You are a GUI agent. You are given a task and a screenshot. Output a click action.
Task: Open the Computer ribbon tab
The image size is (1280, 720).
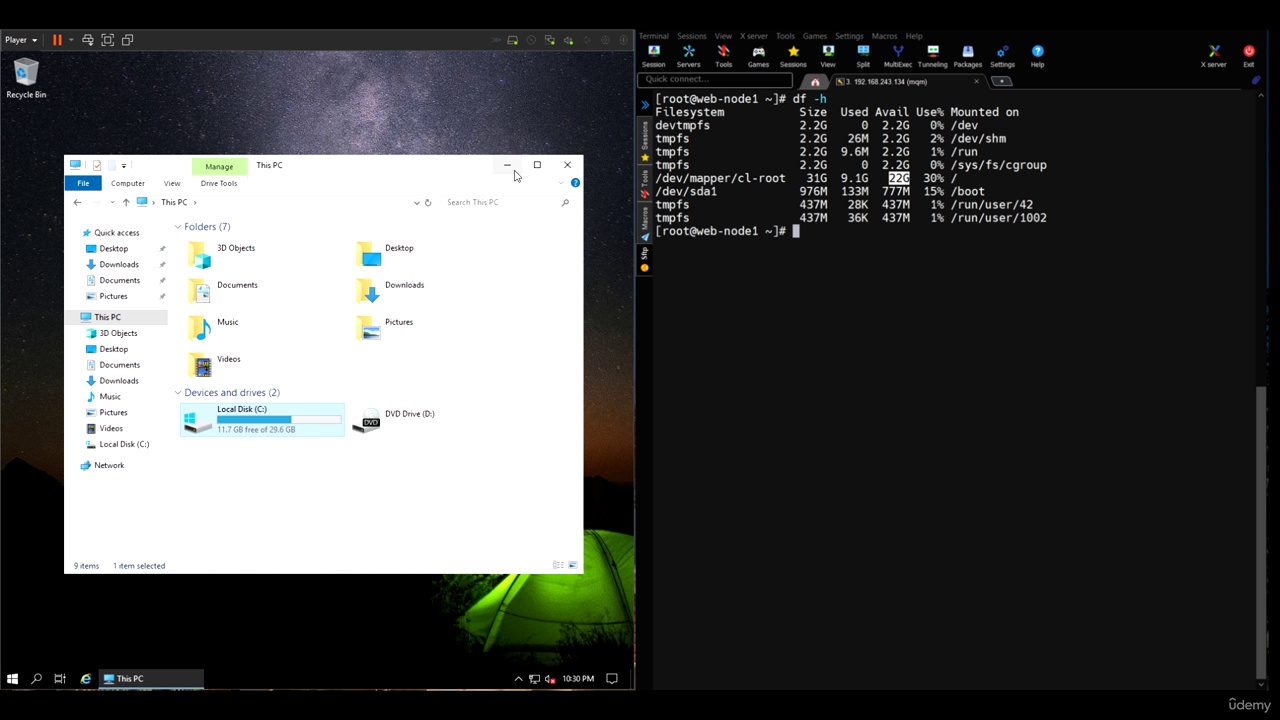(128, 183)
